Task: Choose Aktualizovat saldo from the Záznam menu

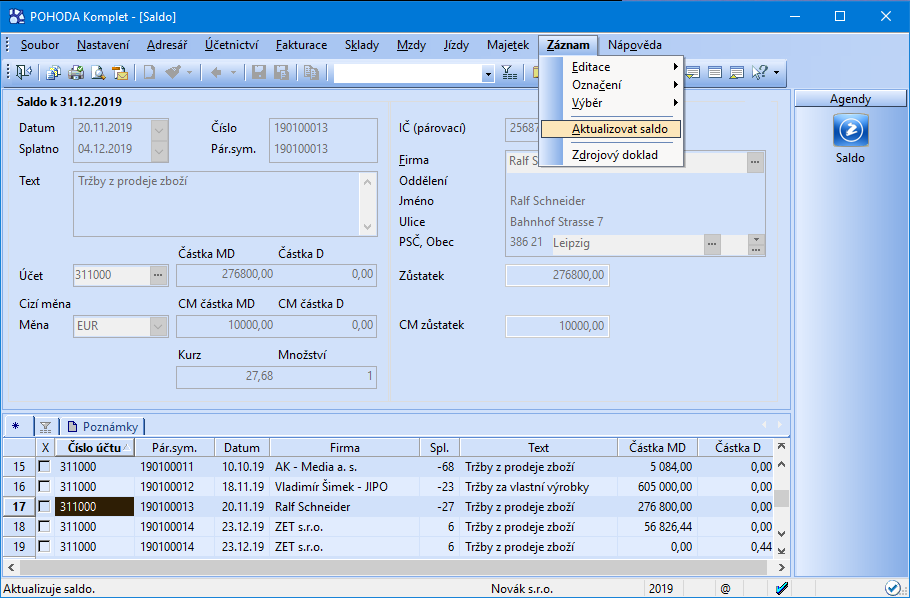Action: click(x=611, y=129)
